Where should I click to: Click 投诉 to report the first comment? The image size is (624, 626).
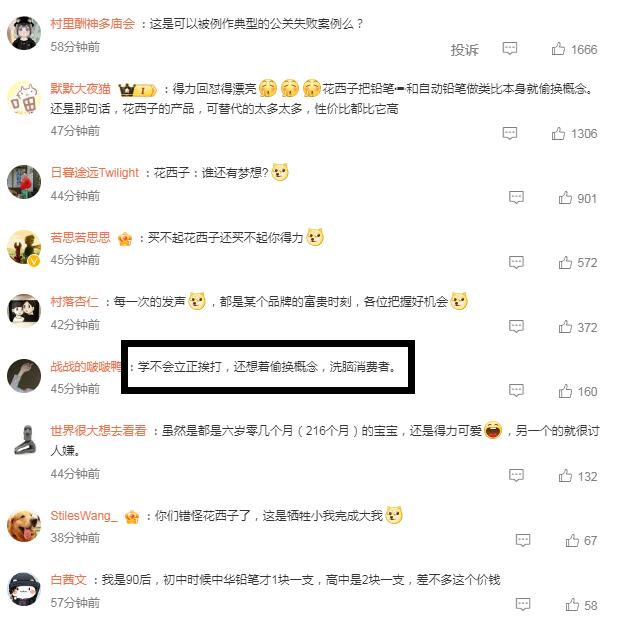pyautogui.click(x=464, y=50)
